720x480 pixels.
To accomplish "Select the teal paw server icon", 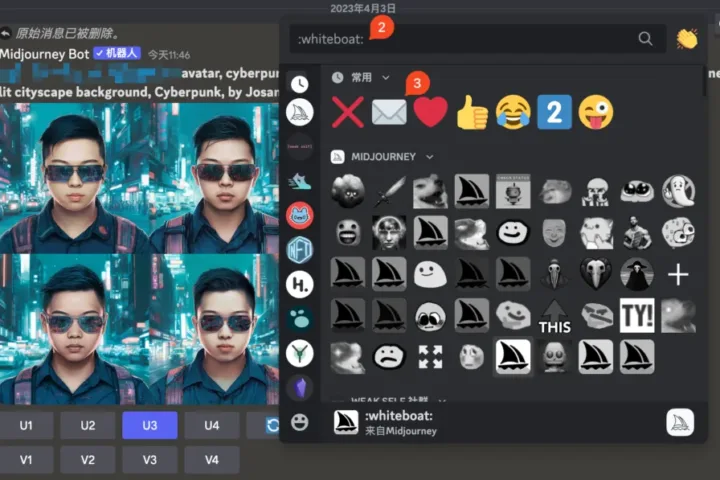I will (299, 319).
